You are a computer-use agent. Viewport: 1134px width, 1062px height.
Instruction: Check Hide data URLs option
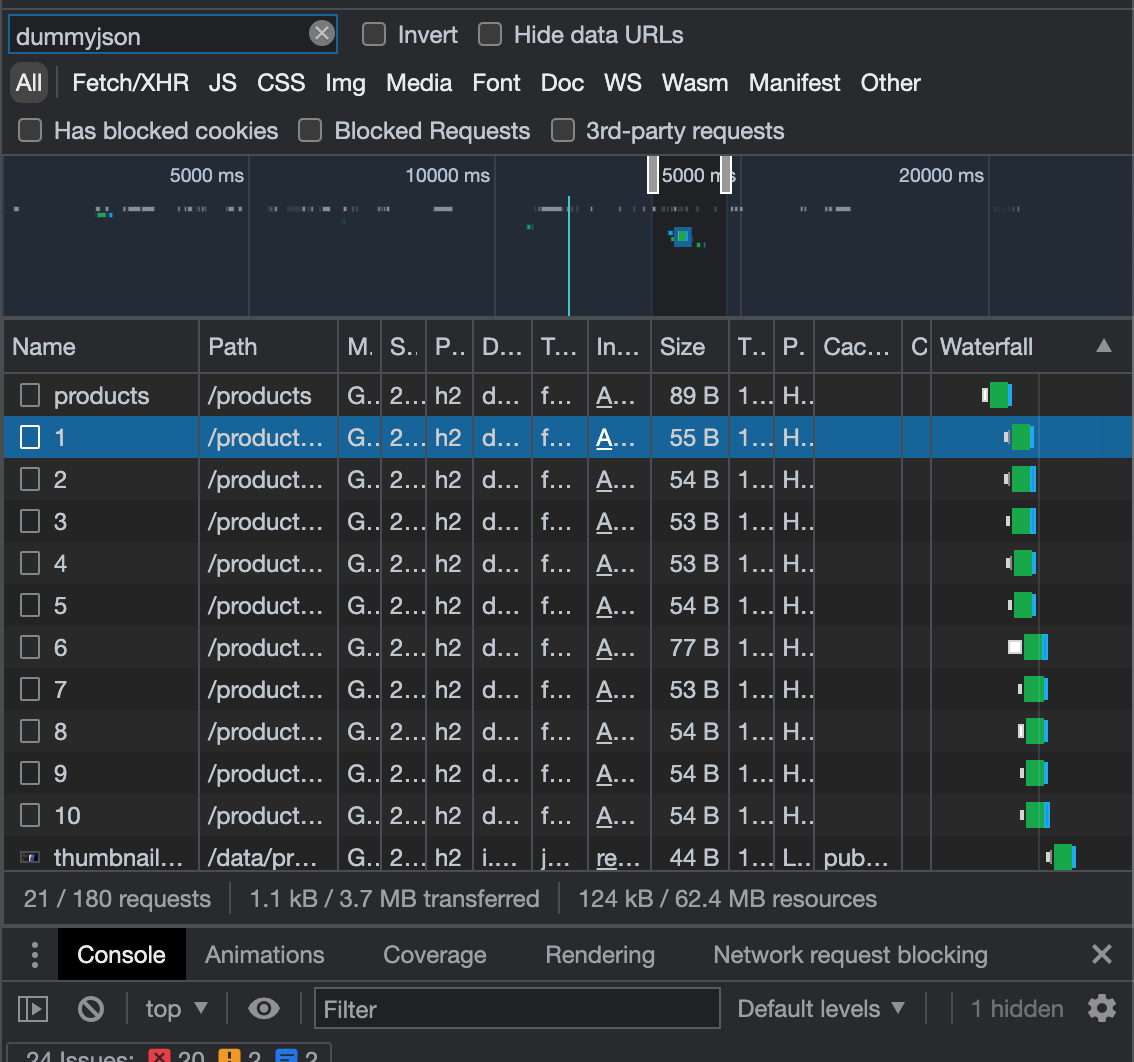point(490,35)
